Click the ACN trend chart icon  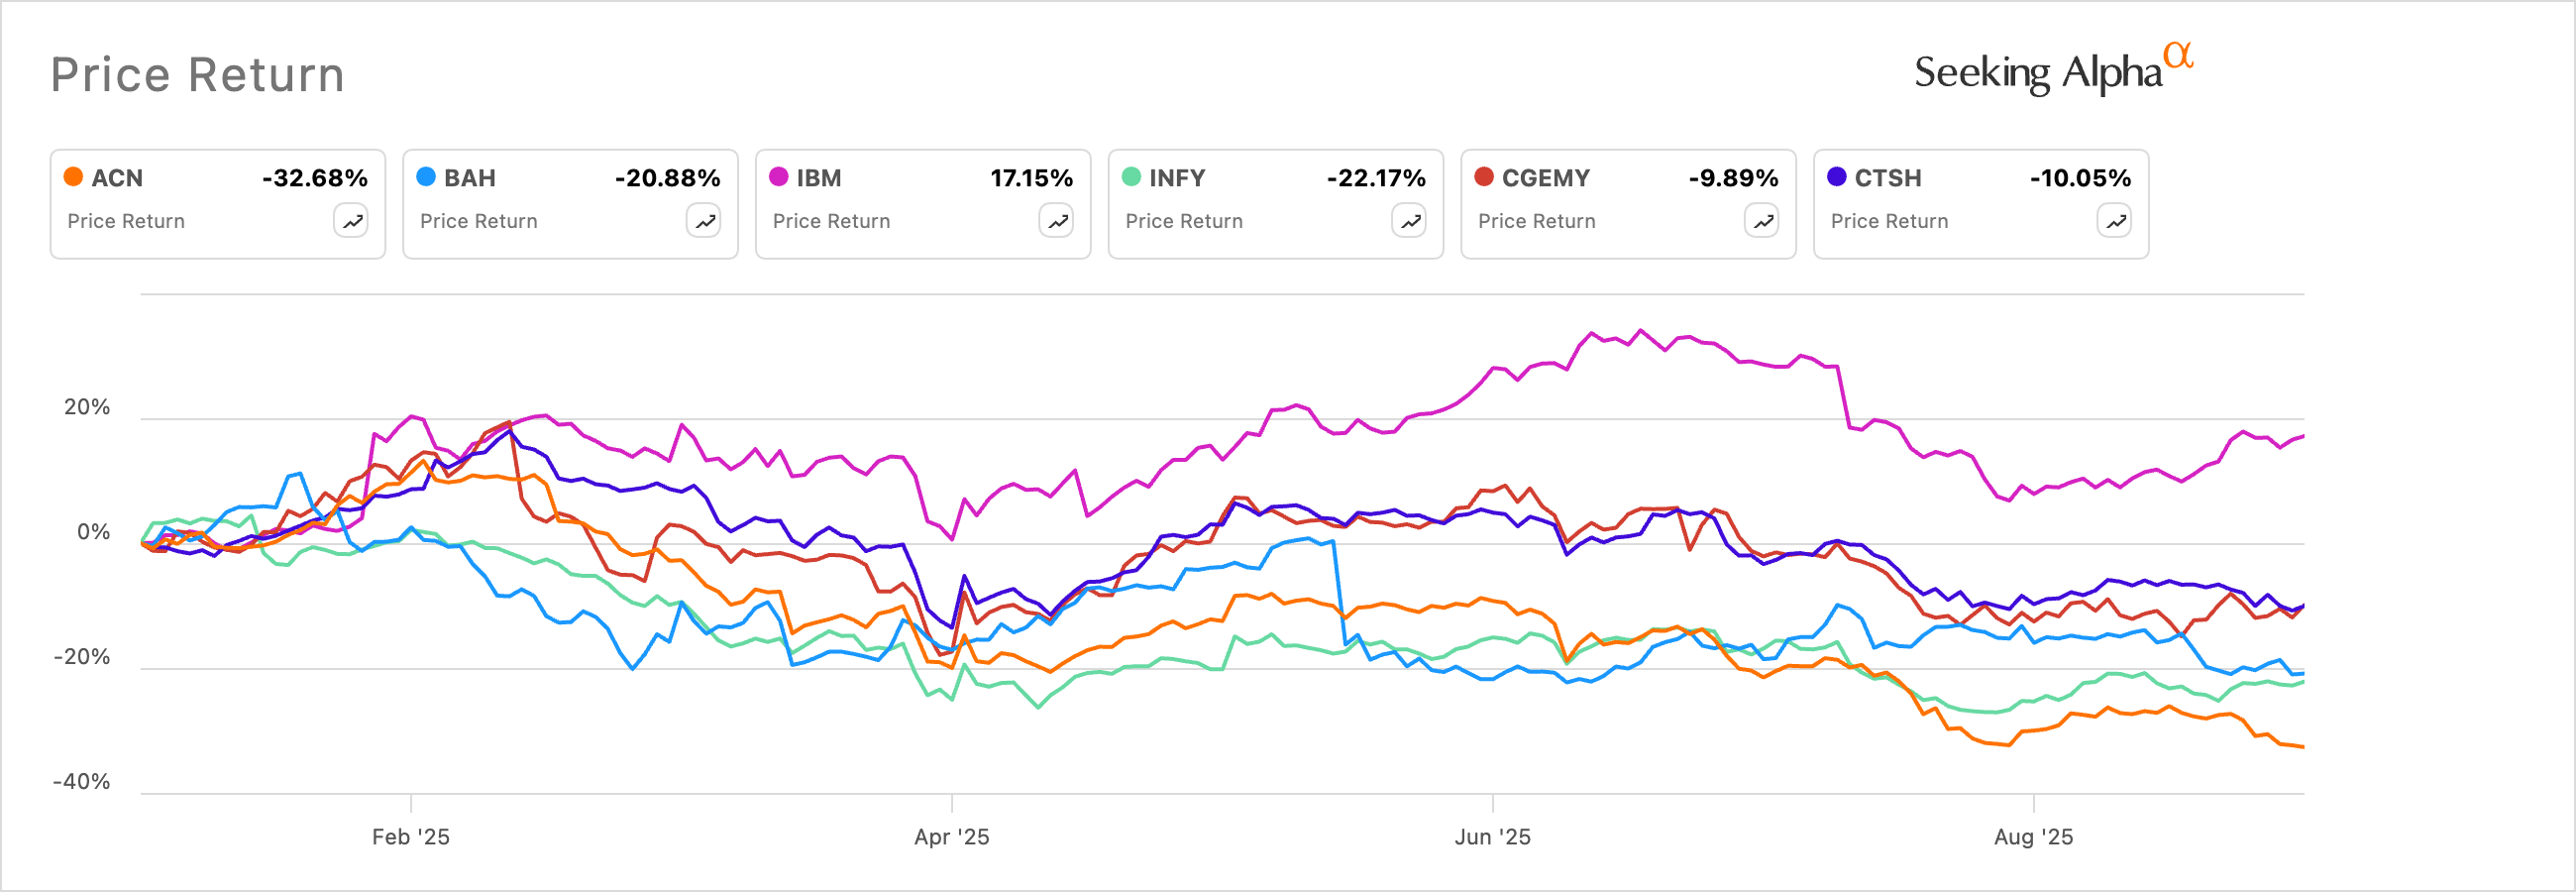(x=351, y=221)
